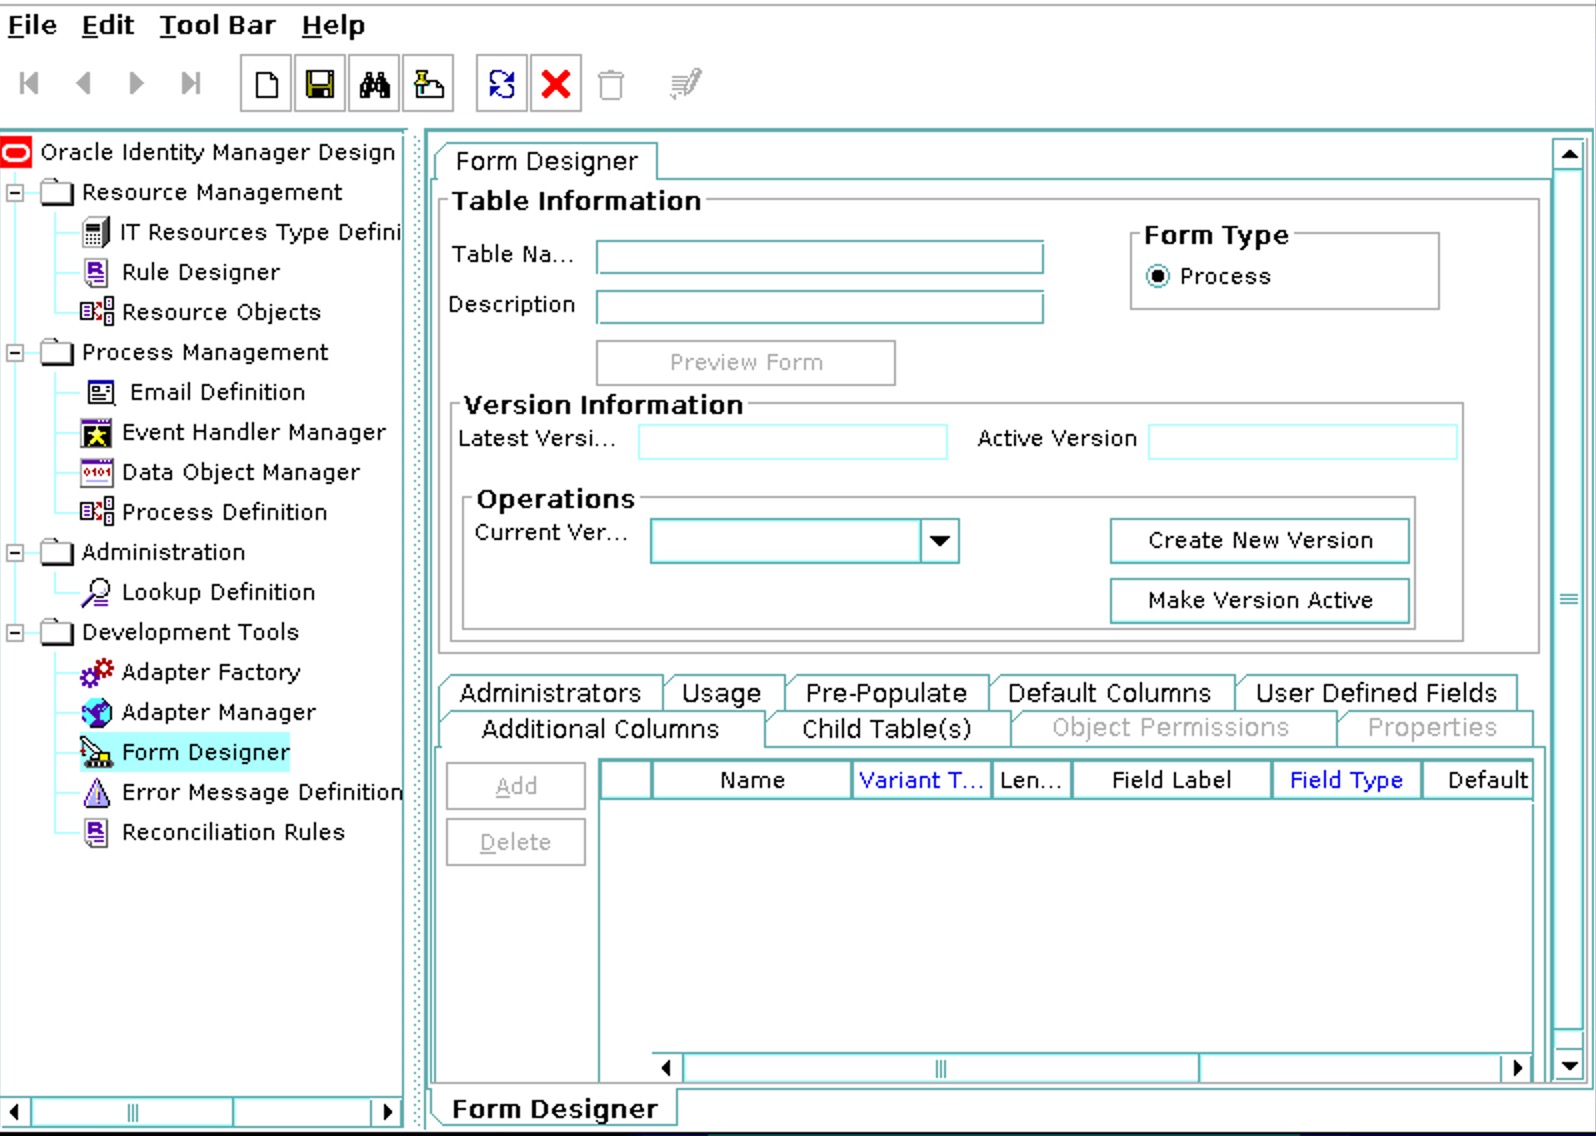The image size is (1596, 1136).
Task: Click the Form Designer bottom tab
Action: pos(555,1109)
